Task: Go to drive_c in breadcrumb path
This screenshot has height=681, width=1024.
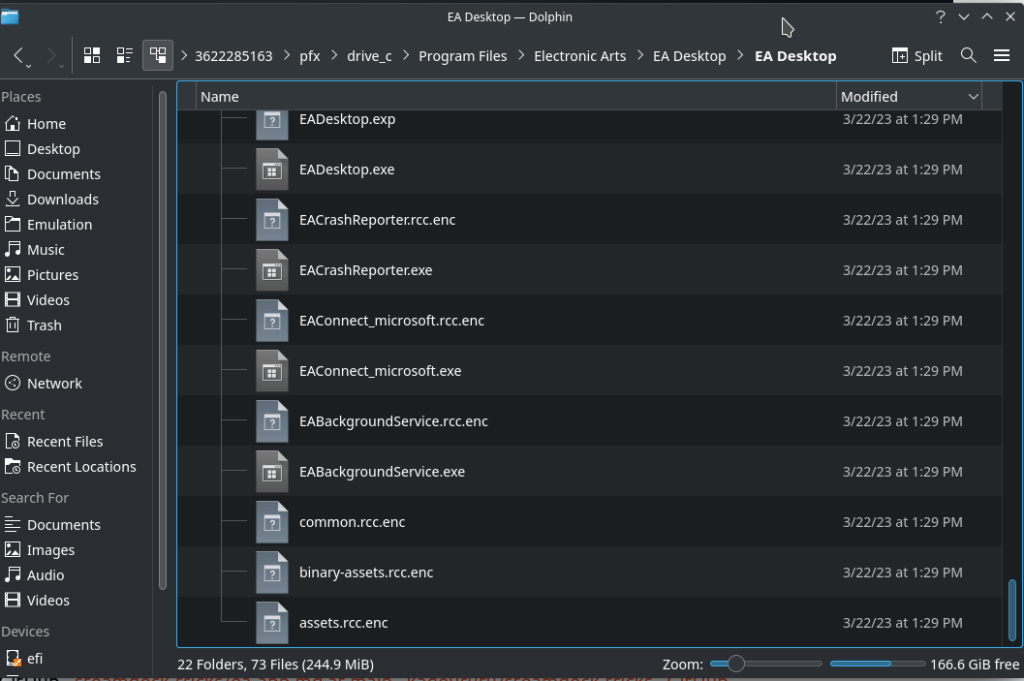Action: [x=369, y=56]
